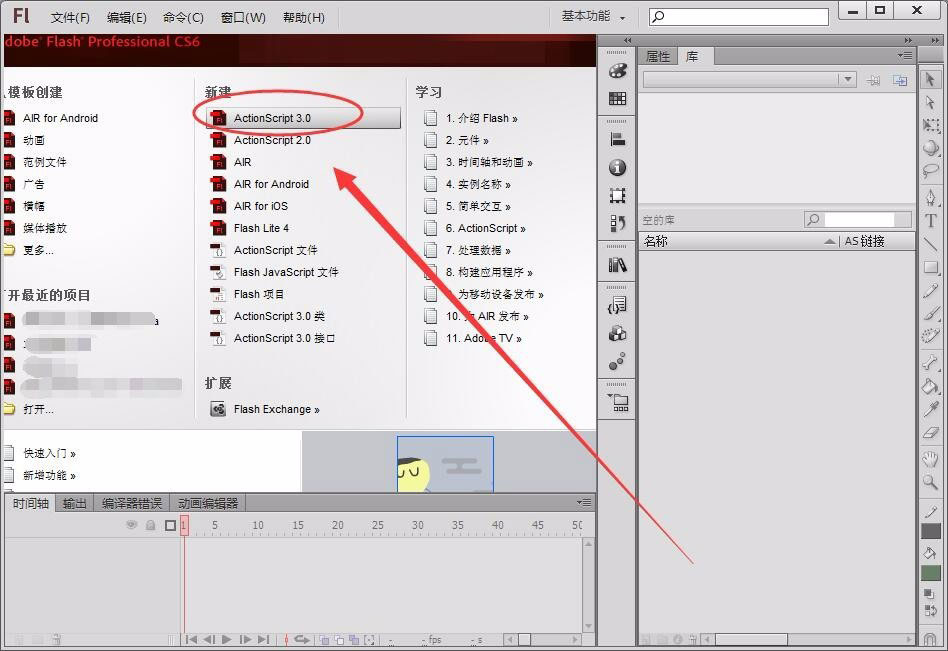Open the Color panel palette icon

[617, 71]
